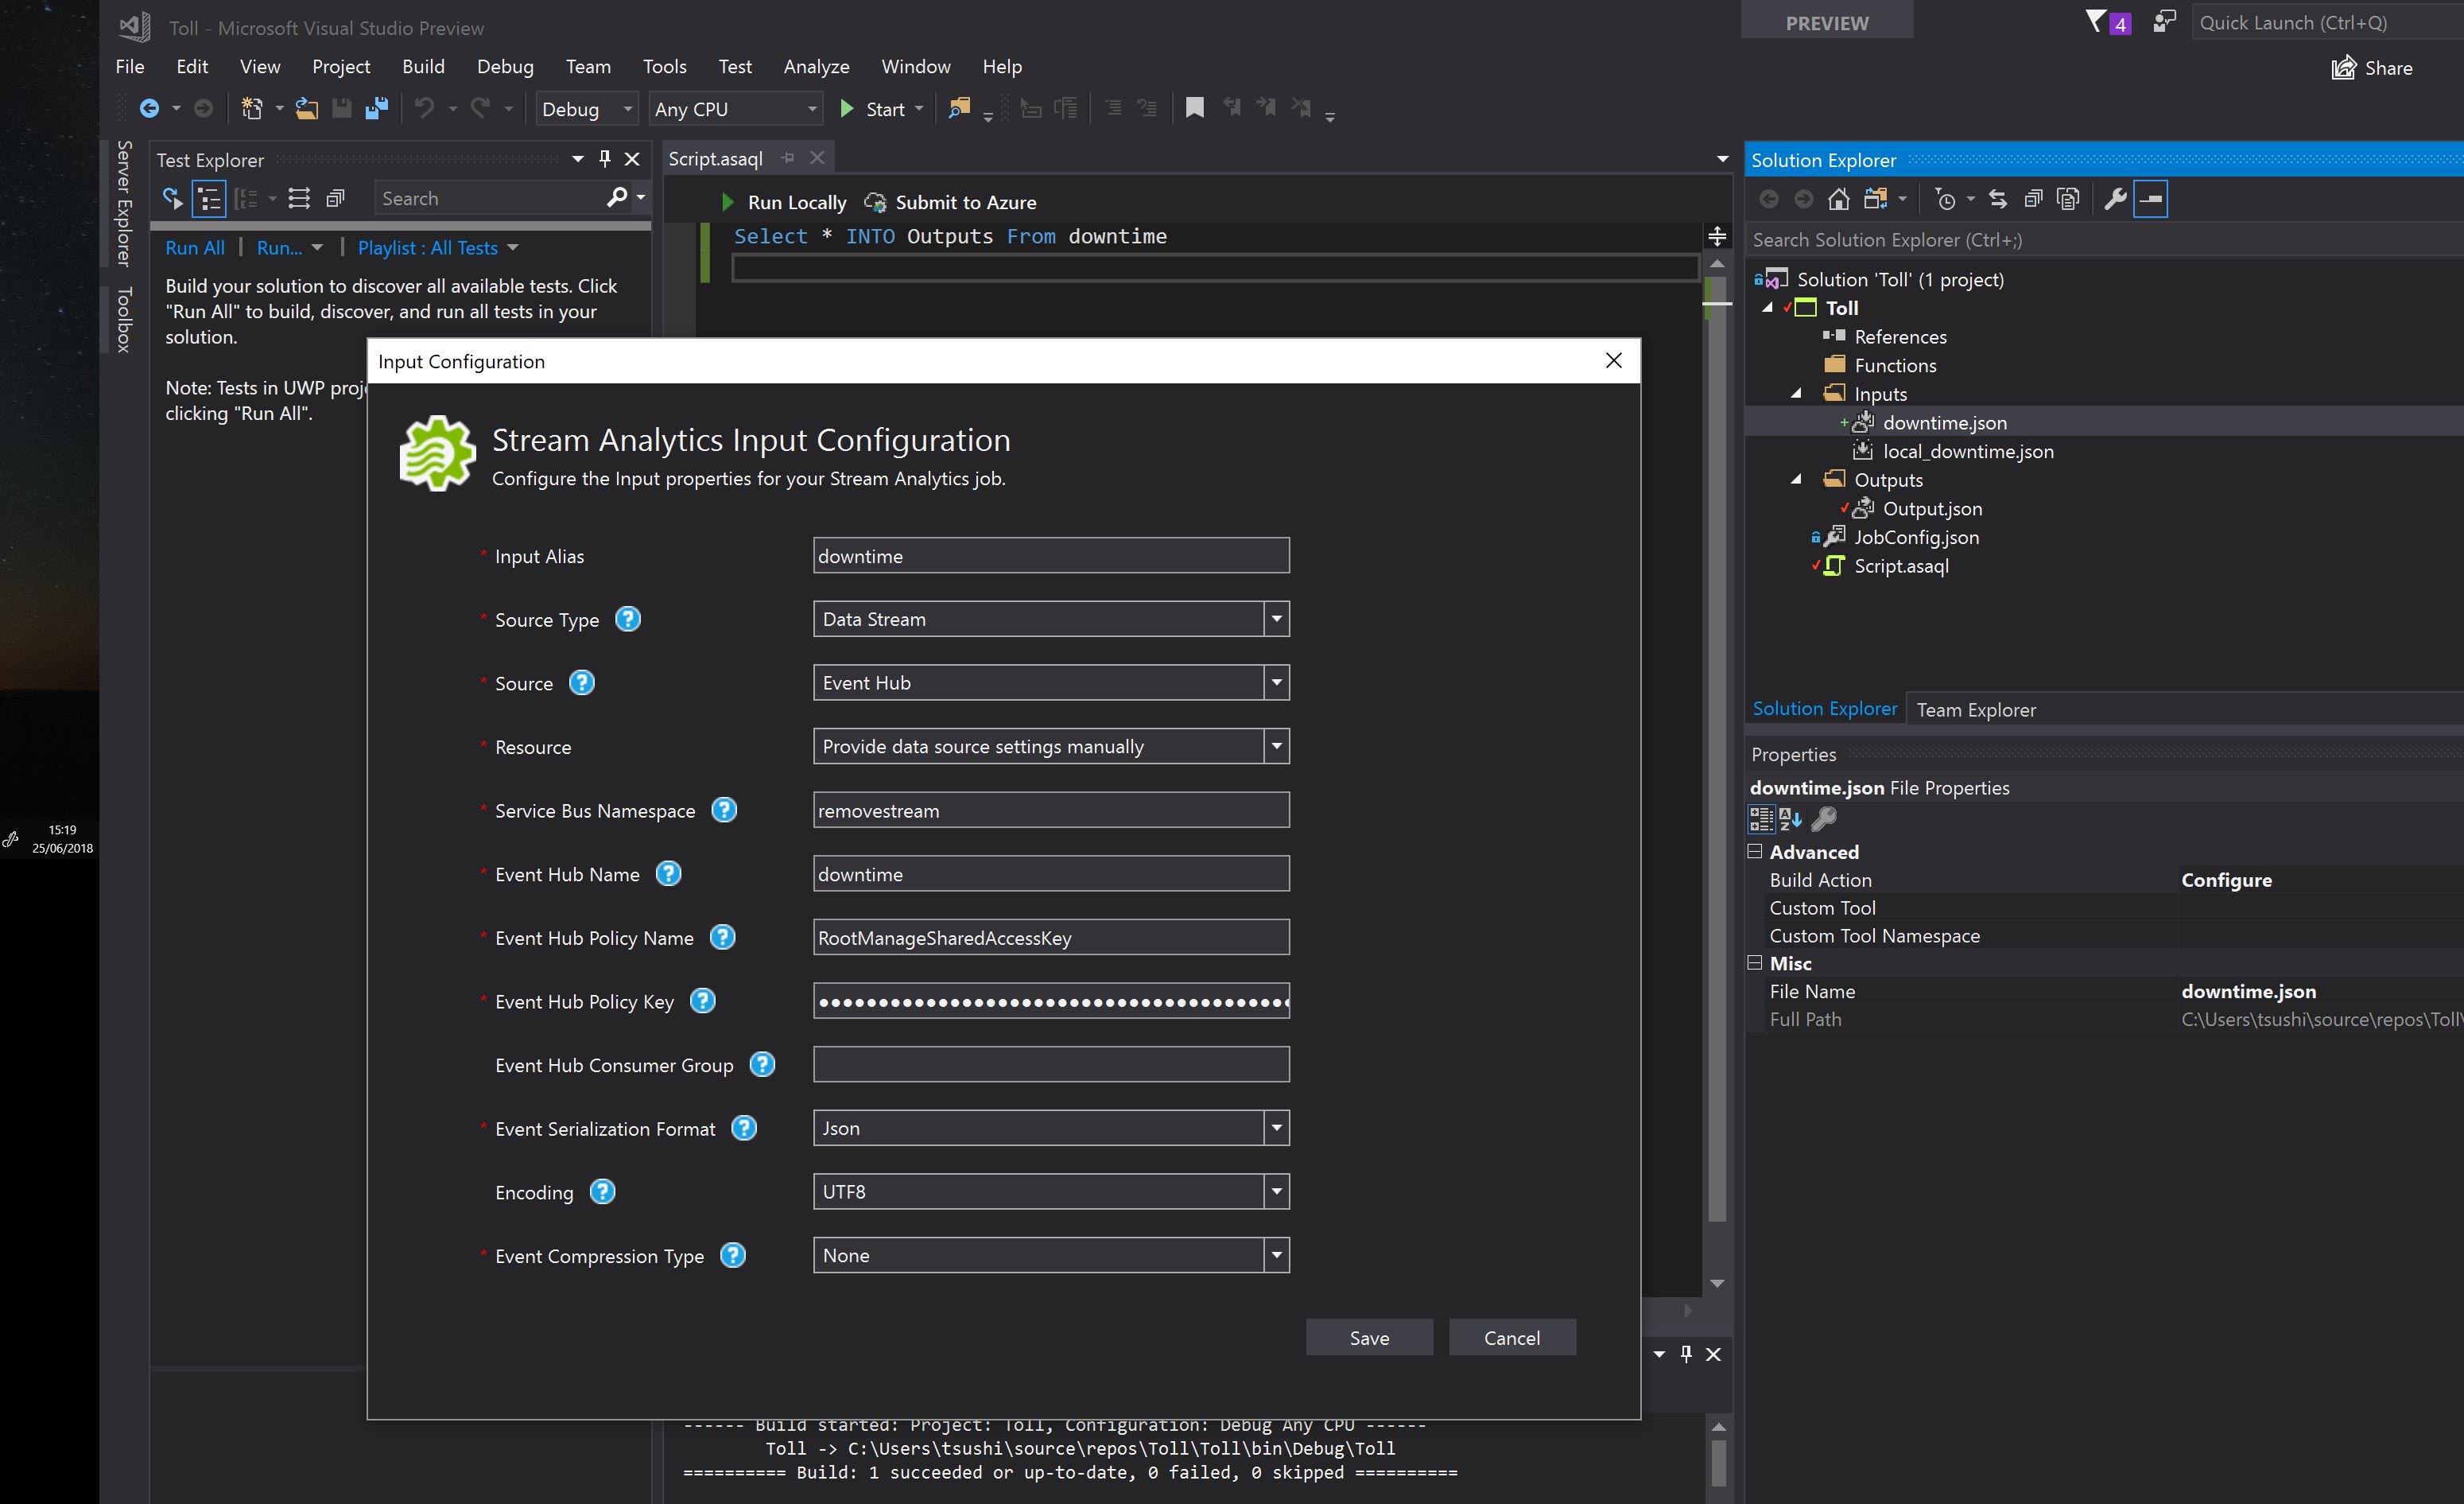This screenshot has width=2464, height=1504.
Task: Click the Run All link in Test Explorer
Action: (195, 247)
